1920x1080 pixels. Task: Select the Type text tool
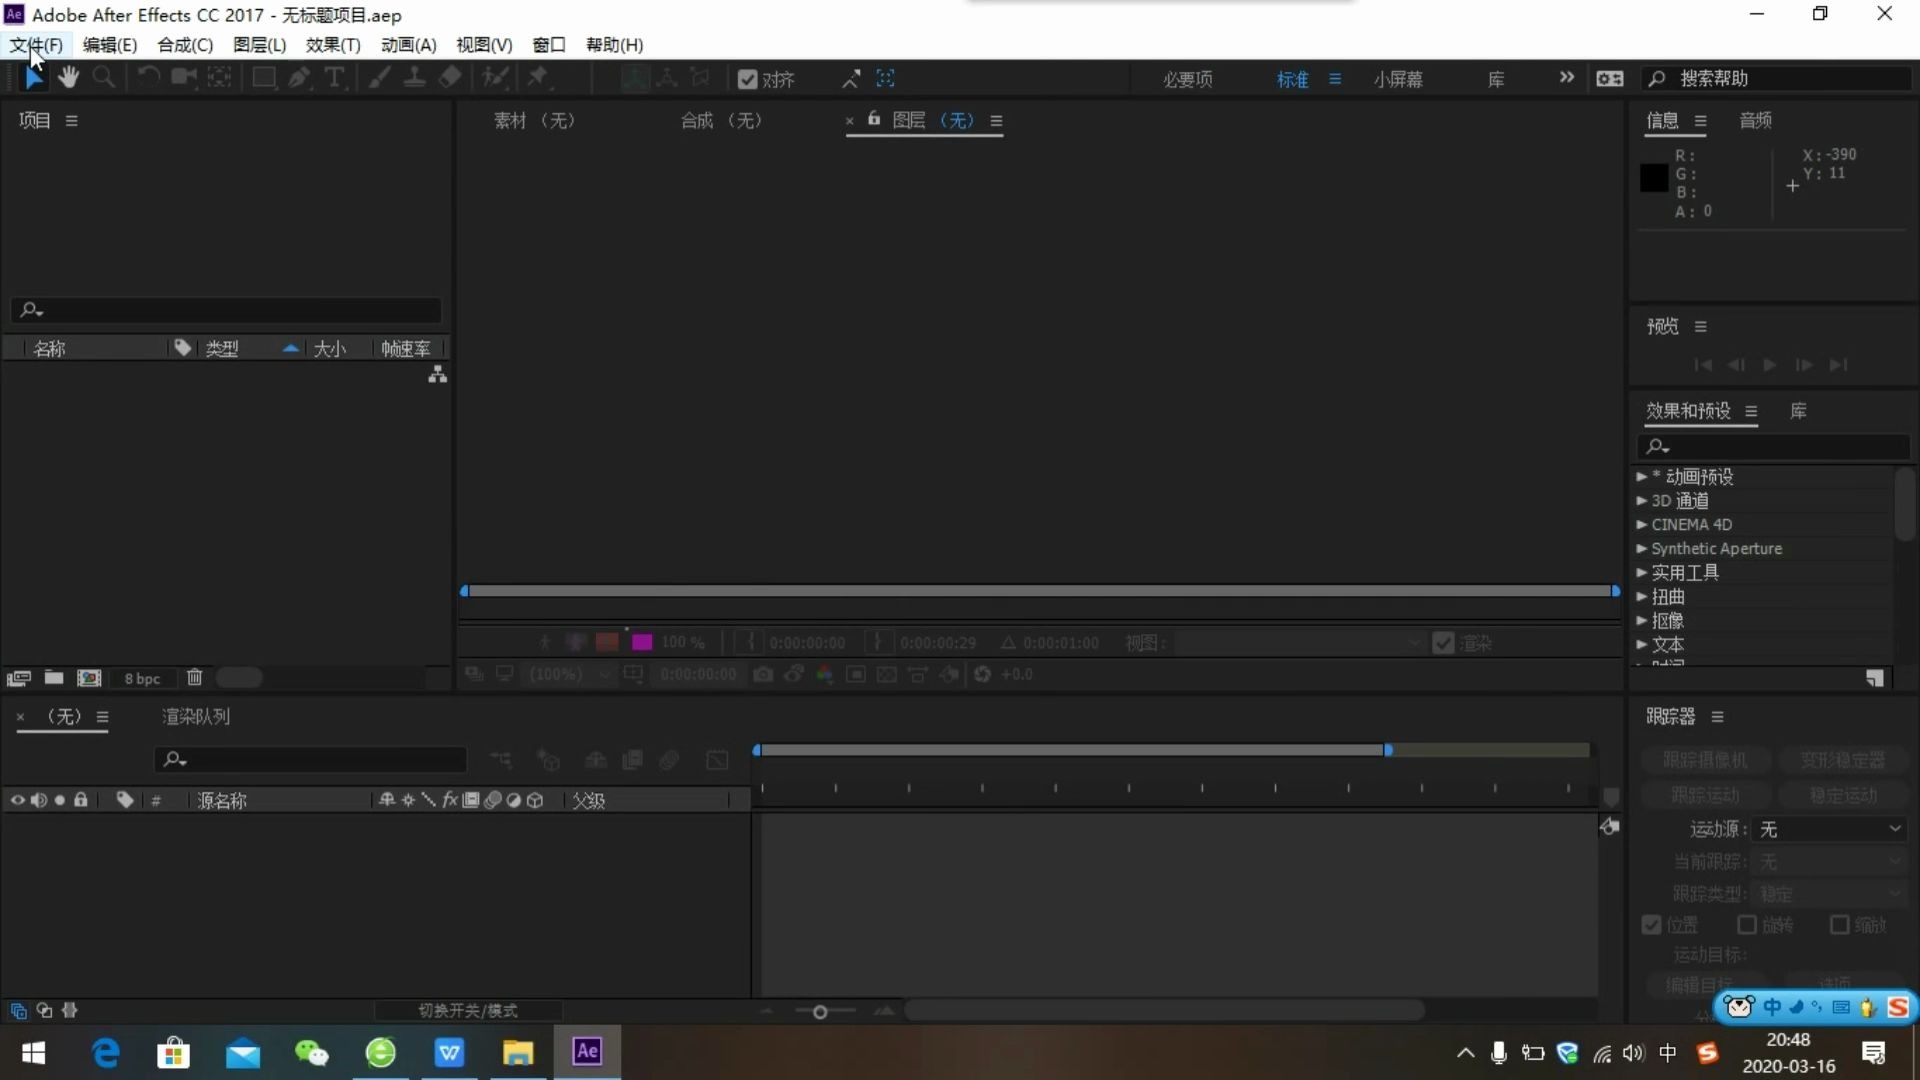(x=335, y=77)
